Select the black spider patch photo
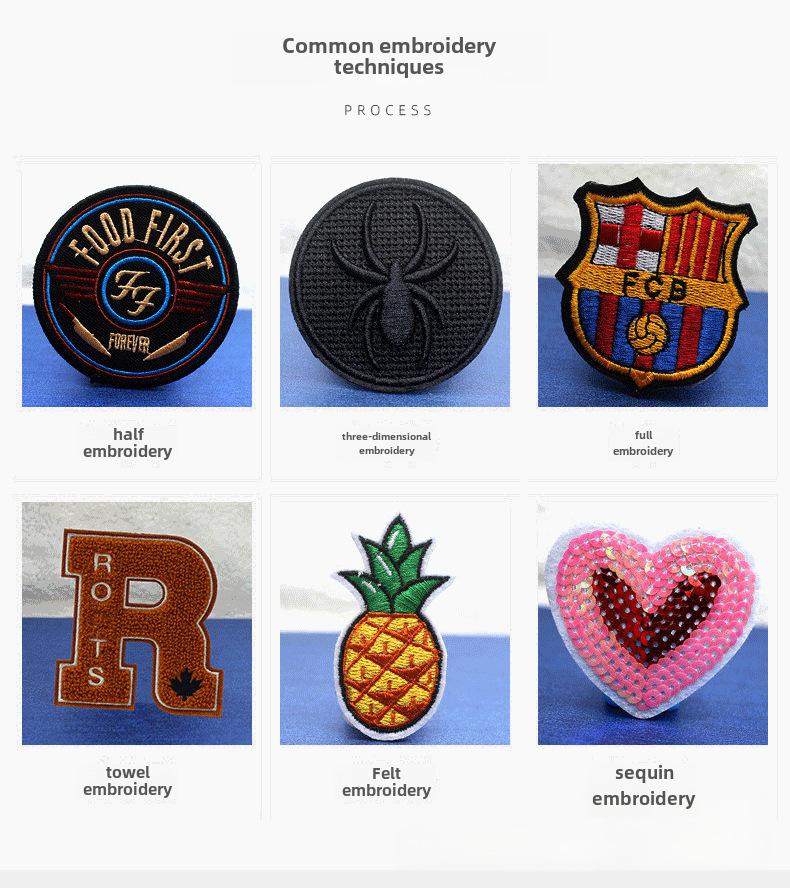The height and width of the screenshot is (888, 790). pos(395,285)
